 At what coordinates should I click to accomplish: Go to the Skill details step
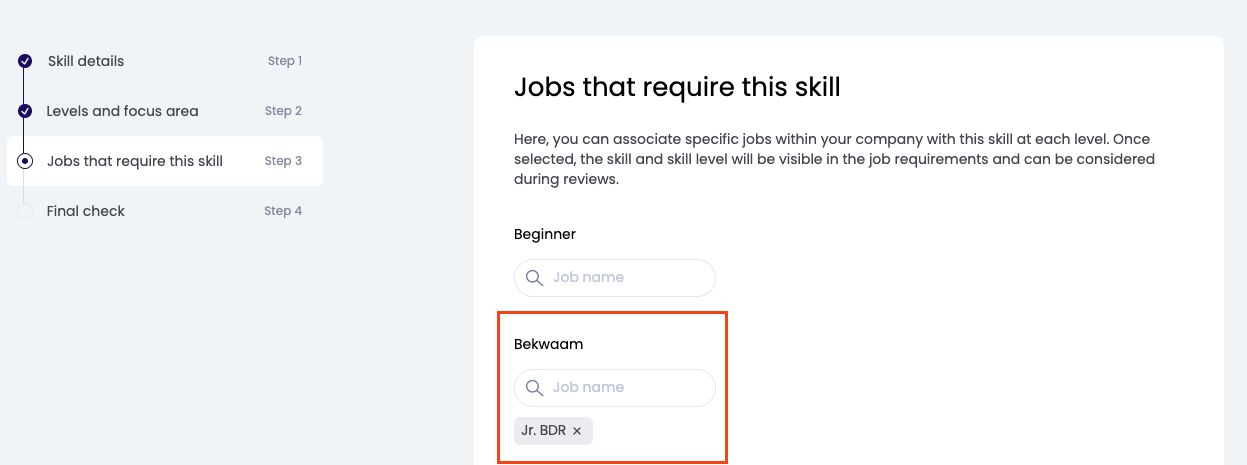(86, 61)
